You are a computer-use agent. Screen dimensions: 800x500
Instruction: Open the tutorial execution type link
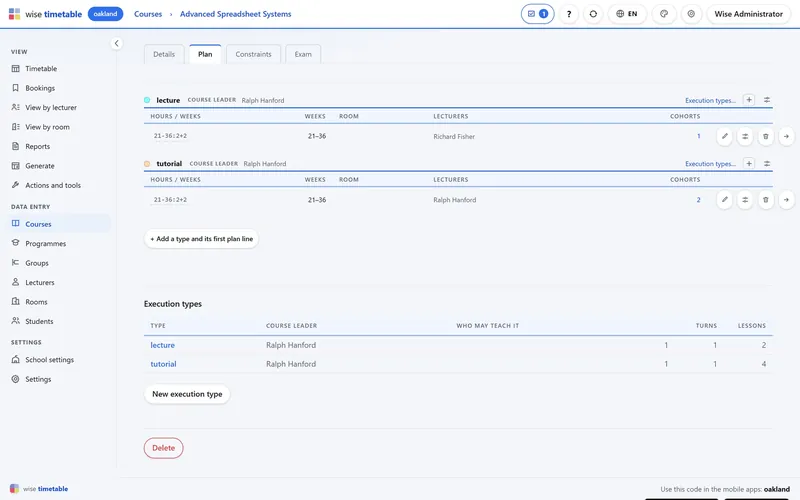point(163,364)
